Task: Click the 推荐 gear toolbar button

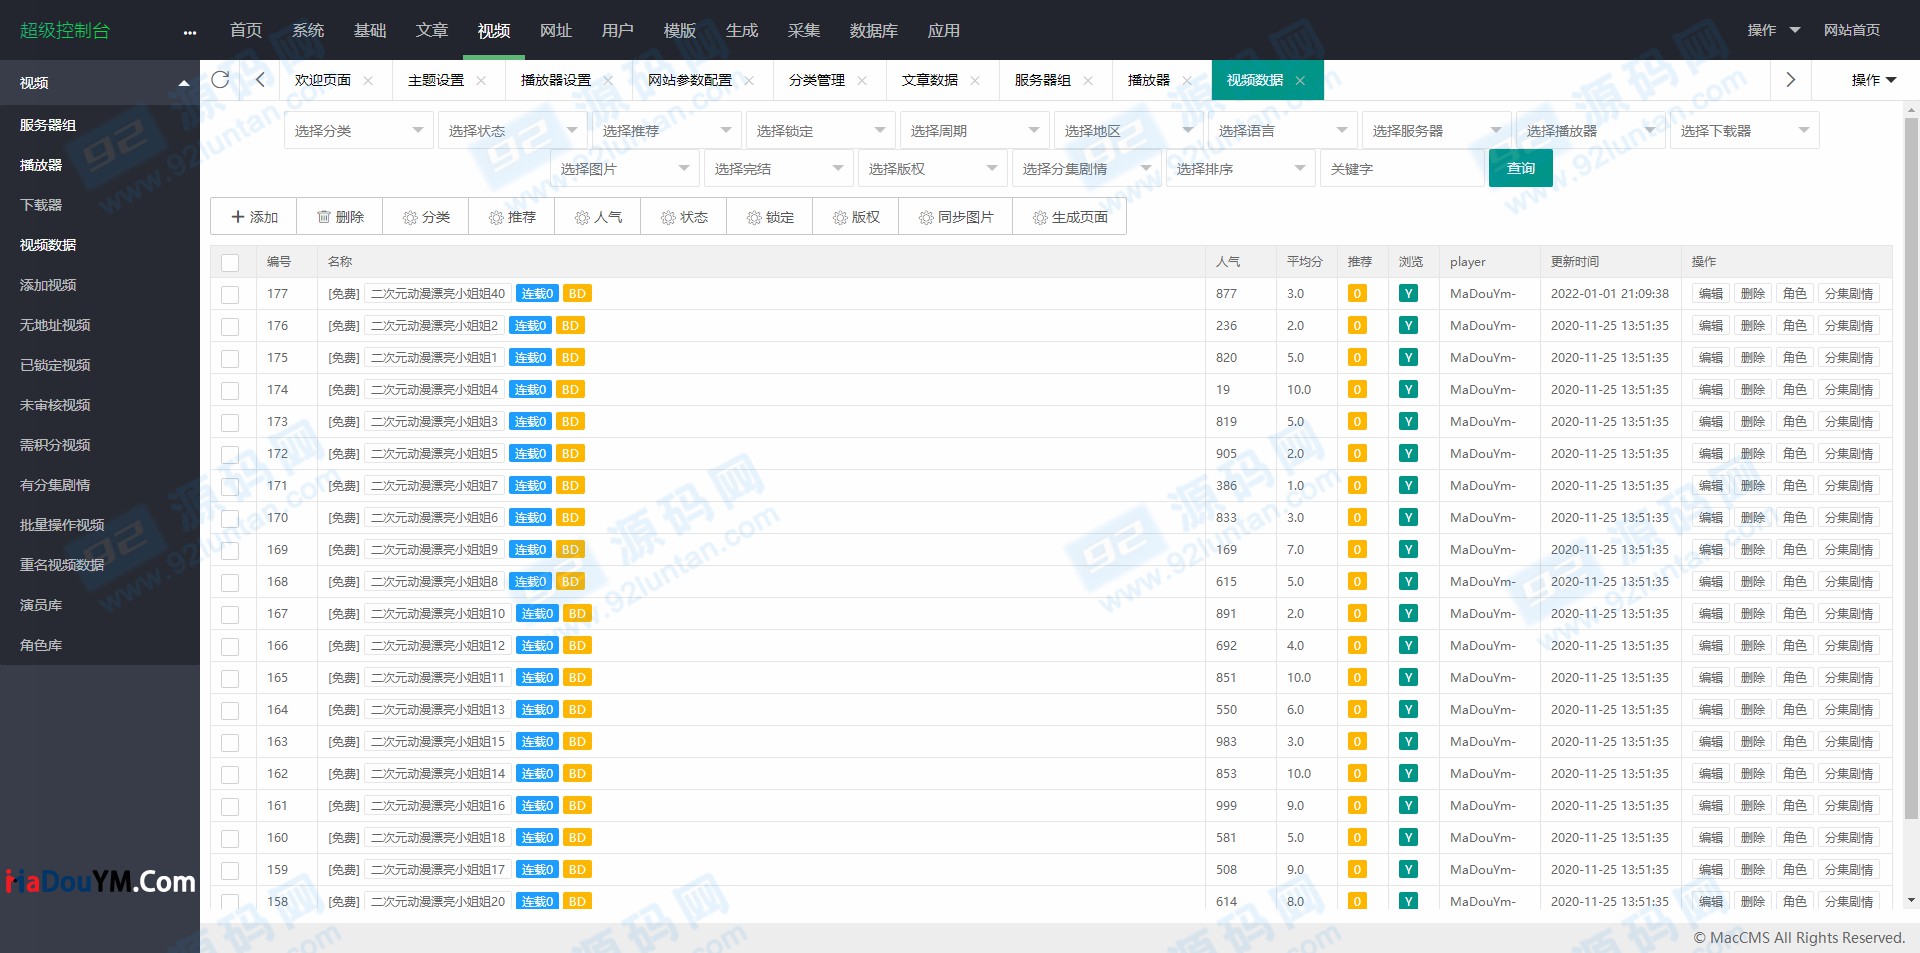Action: click(512, 217)
